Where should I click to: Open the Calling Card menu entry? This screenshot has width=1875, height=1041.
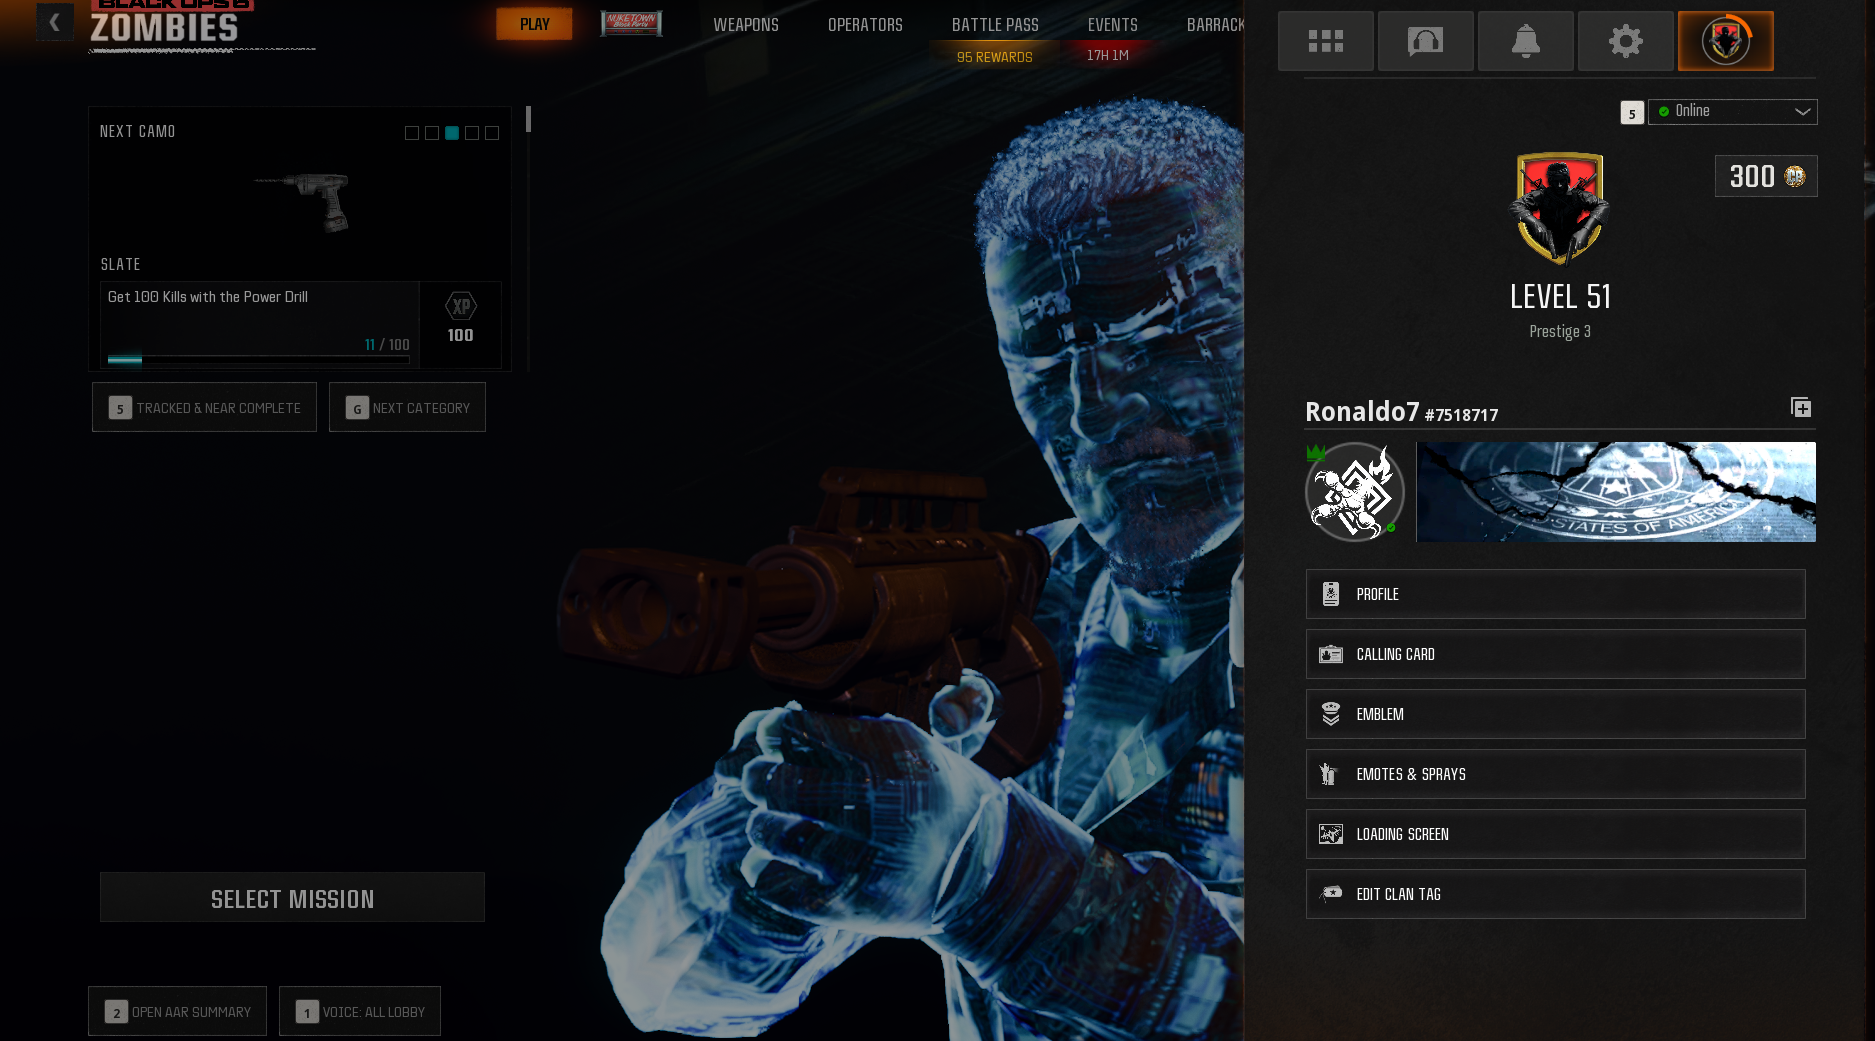click(1555, 654)
